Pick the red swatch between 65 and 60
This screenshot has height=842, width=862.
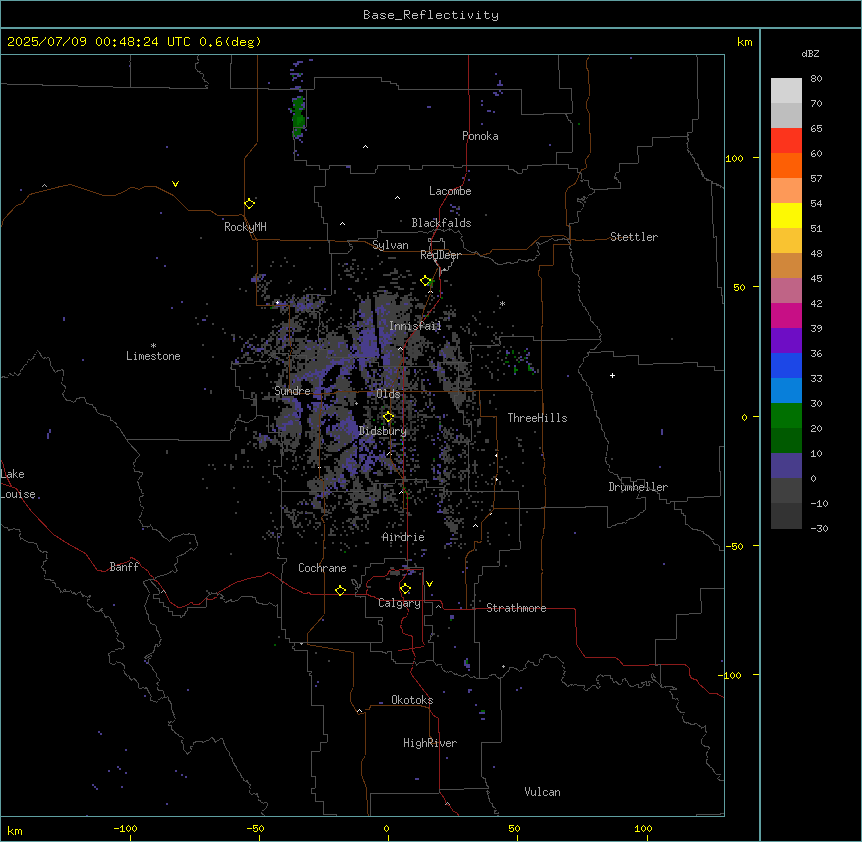click(x=786, y=141)
